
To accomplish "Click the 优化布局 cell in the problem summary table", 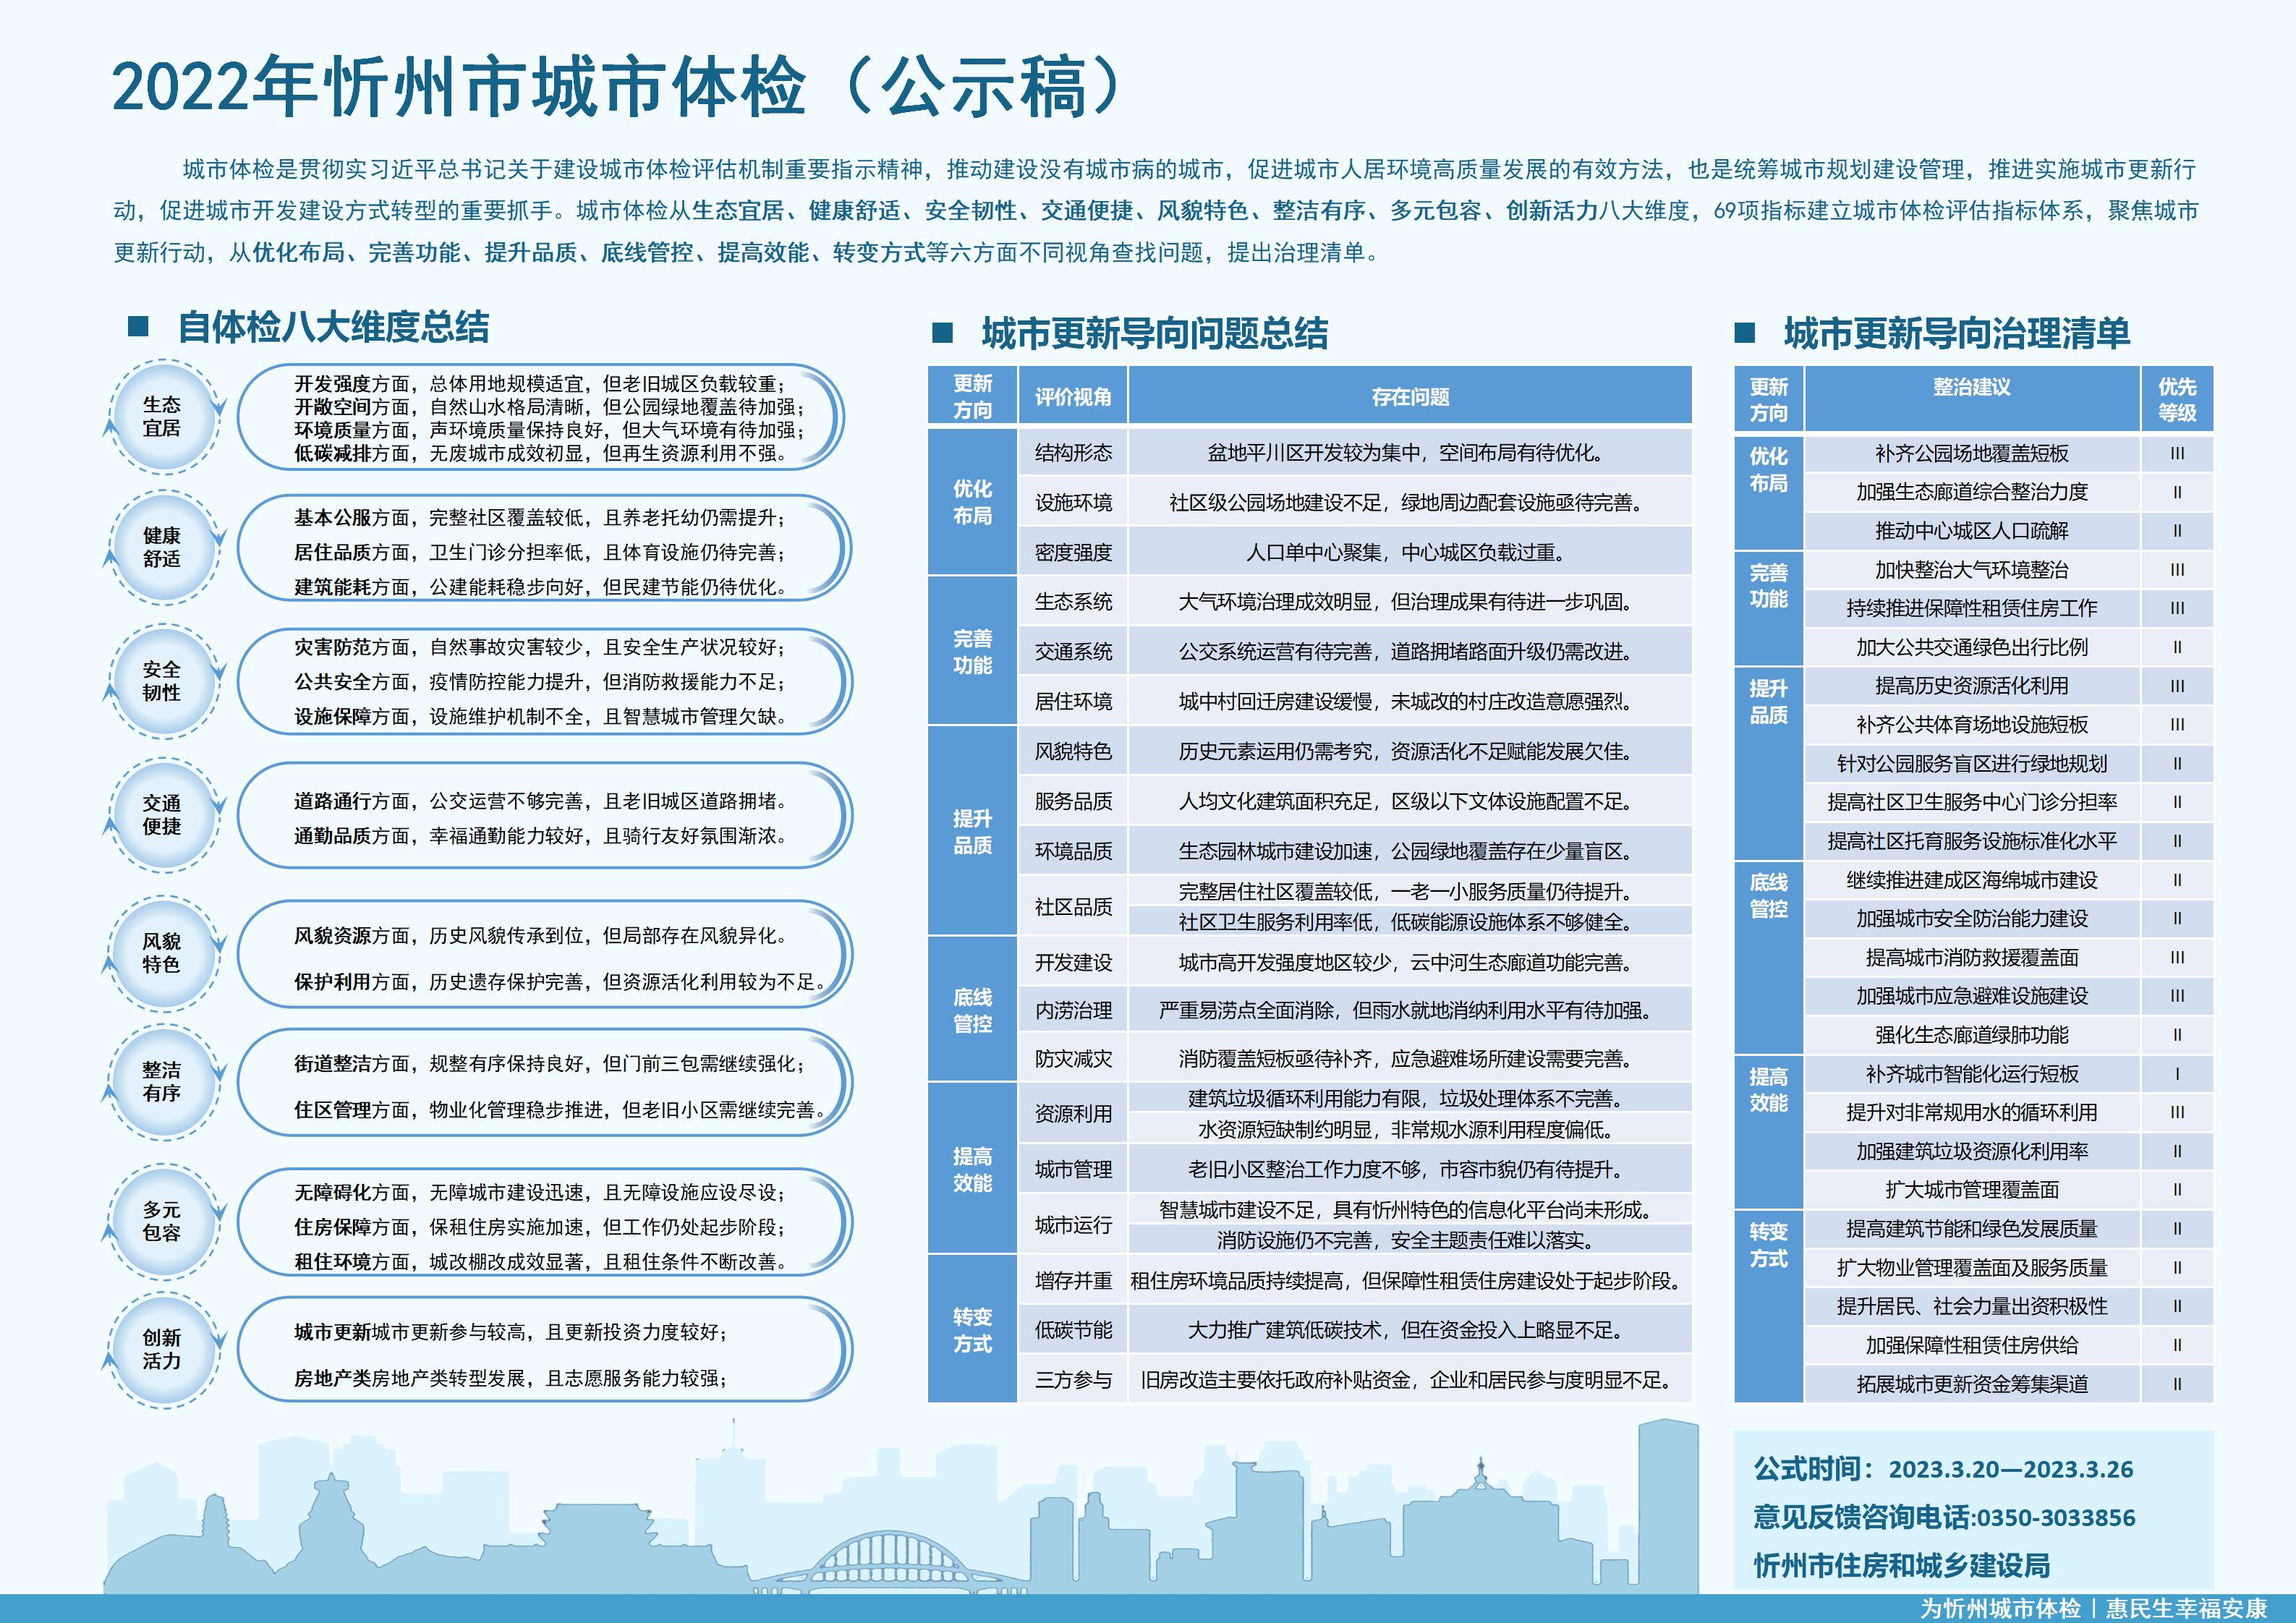I will pyautogui.click(x=972, y=502).
